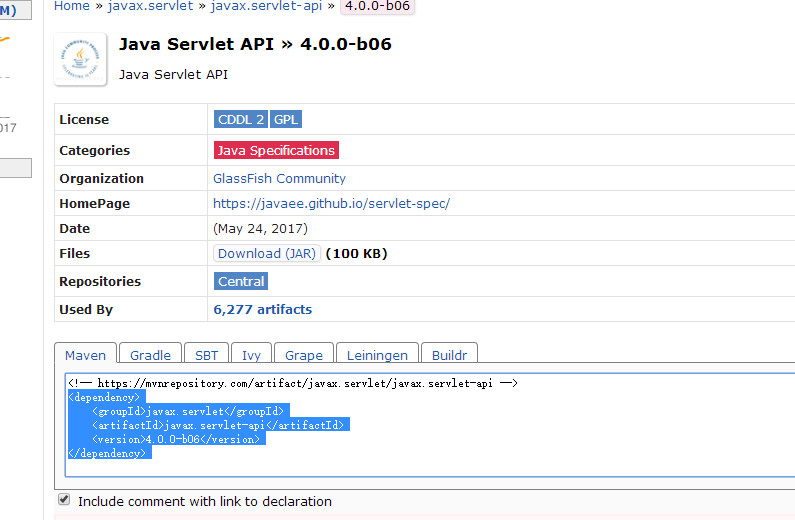Open javax.servlet-api in the breadcrumb

[x=266, y=6]
